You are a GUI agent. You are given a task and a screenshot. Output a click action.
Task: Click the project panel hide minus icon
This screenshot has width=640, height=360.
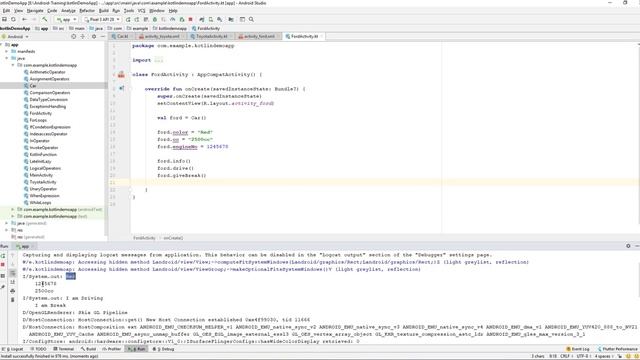coord(103,36)
